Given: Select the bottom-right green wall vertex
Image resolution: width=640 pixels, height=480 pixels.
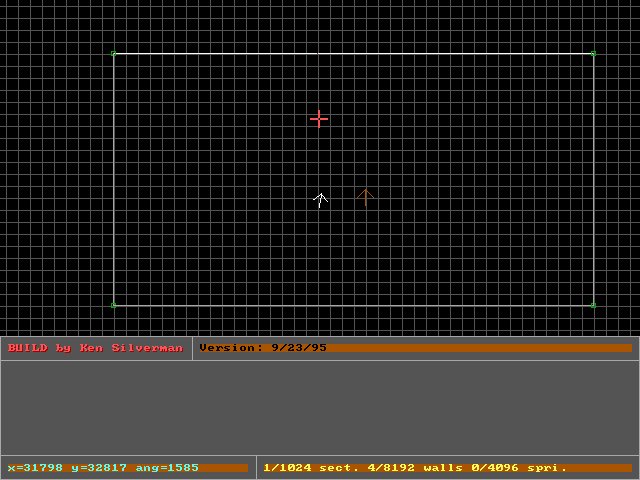Looking at the screenshot, I should pos(593,305).
